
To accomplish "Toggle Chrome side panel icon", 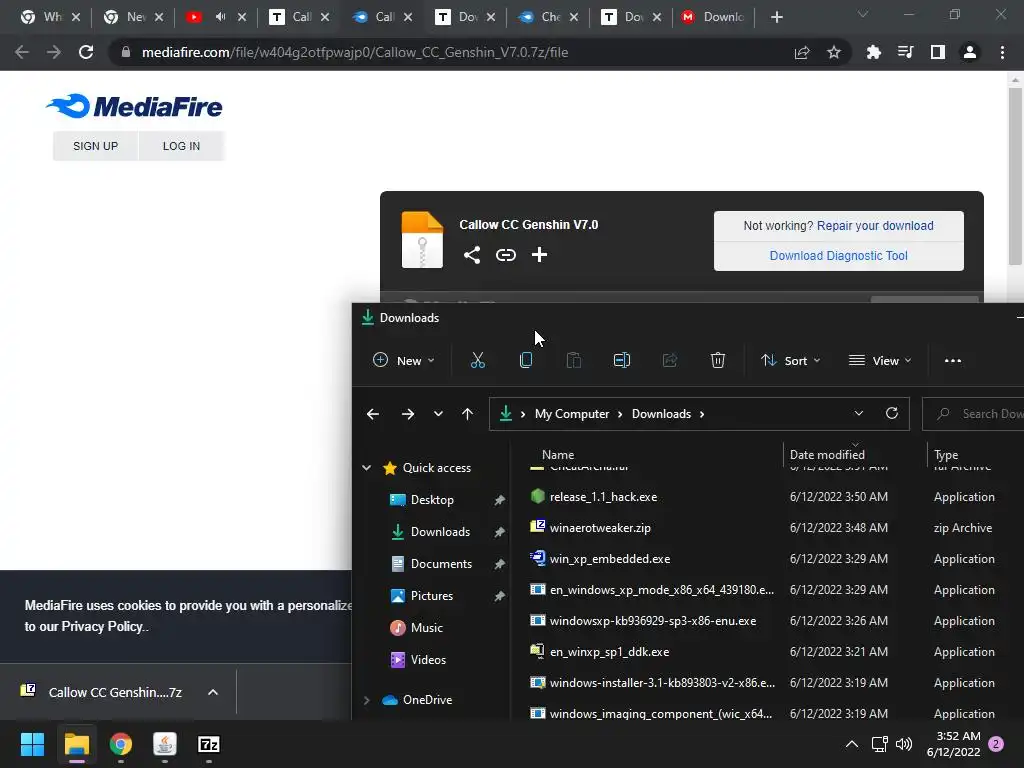I will pos(938,52).
